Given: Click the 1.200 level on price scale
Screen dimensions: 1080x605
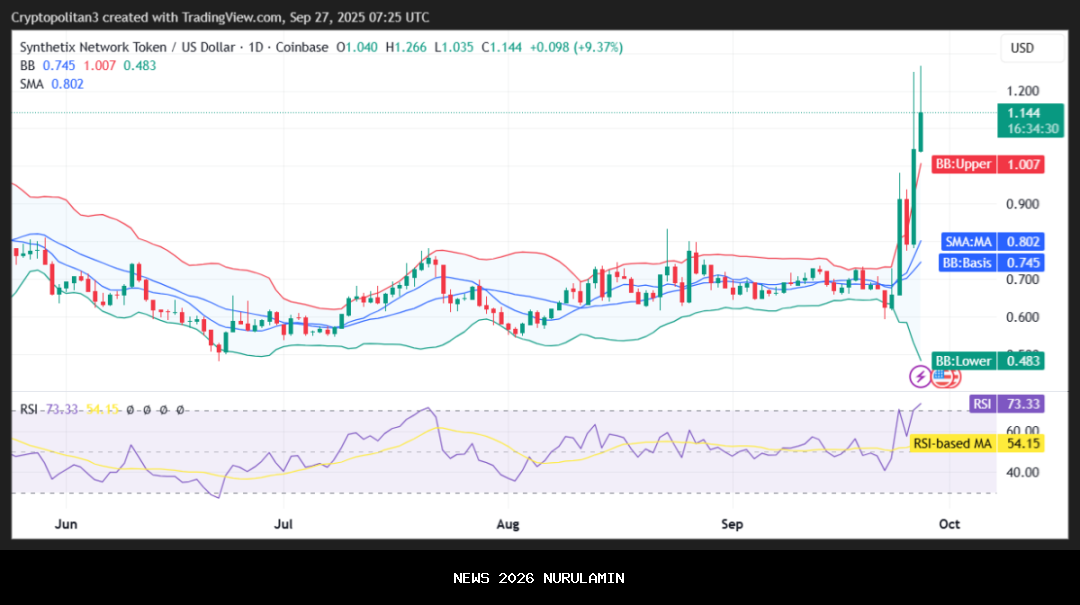Looking at the screenshot, I should [1021, 91].
